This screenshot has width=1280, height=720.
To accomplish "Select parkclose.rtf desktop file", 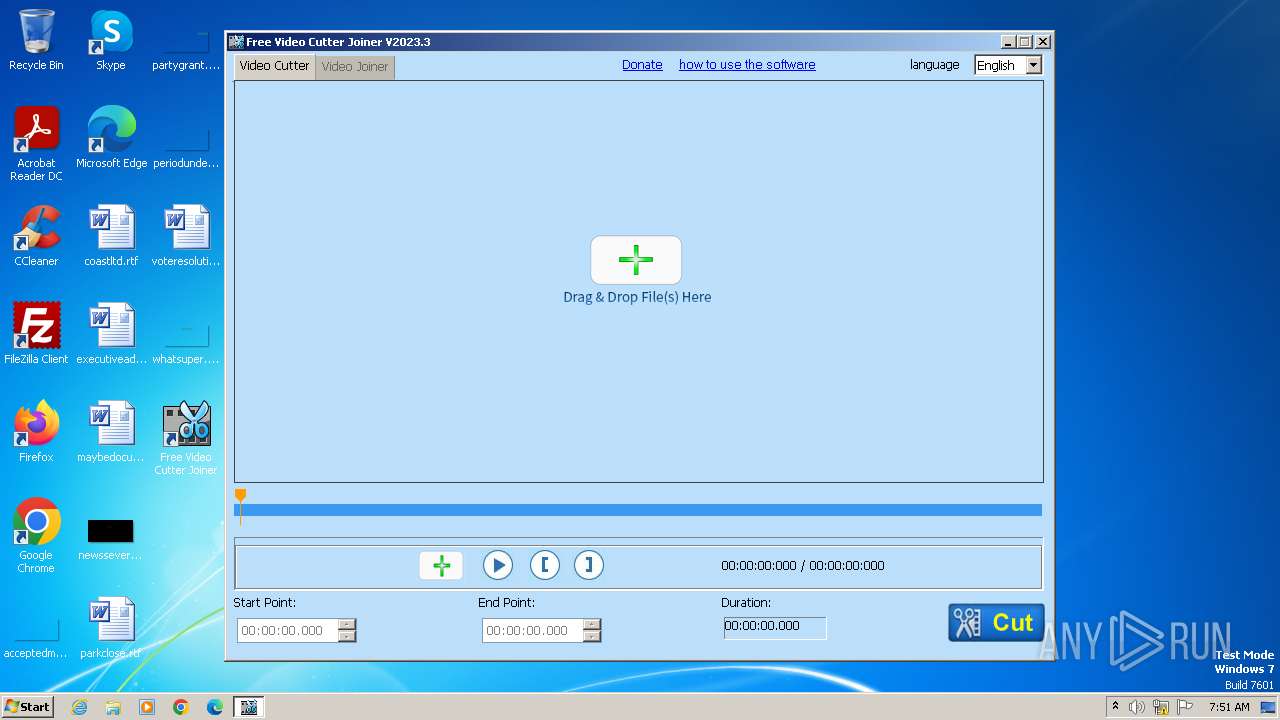I will pyautogui.click(x=111, y=629).
